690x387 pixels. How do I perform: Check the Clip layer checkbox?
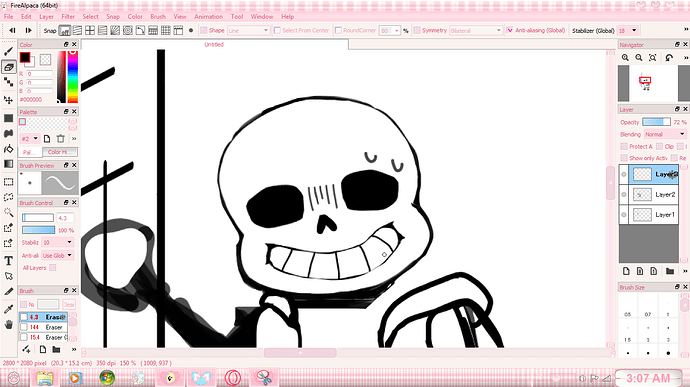(659, 146)
